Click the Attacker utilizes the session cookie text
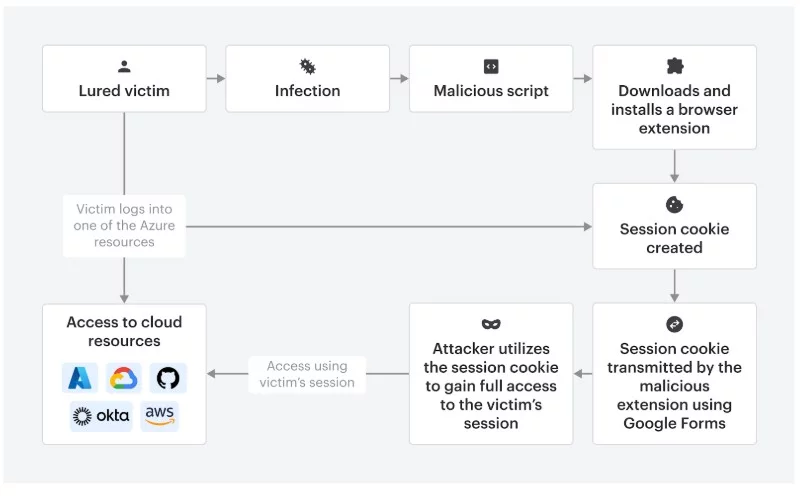 click(491, 386)
